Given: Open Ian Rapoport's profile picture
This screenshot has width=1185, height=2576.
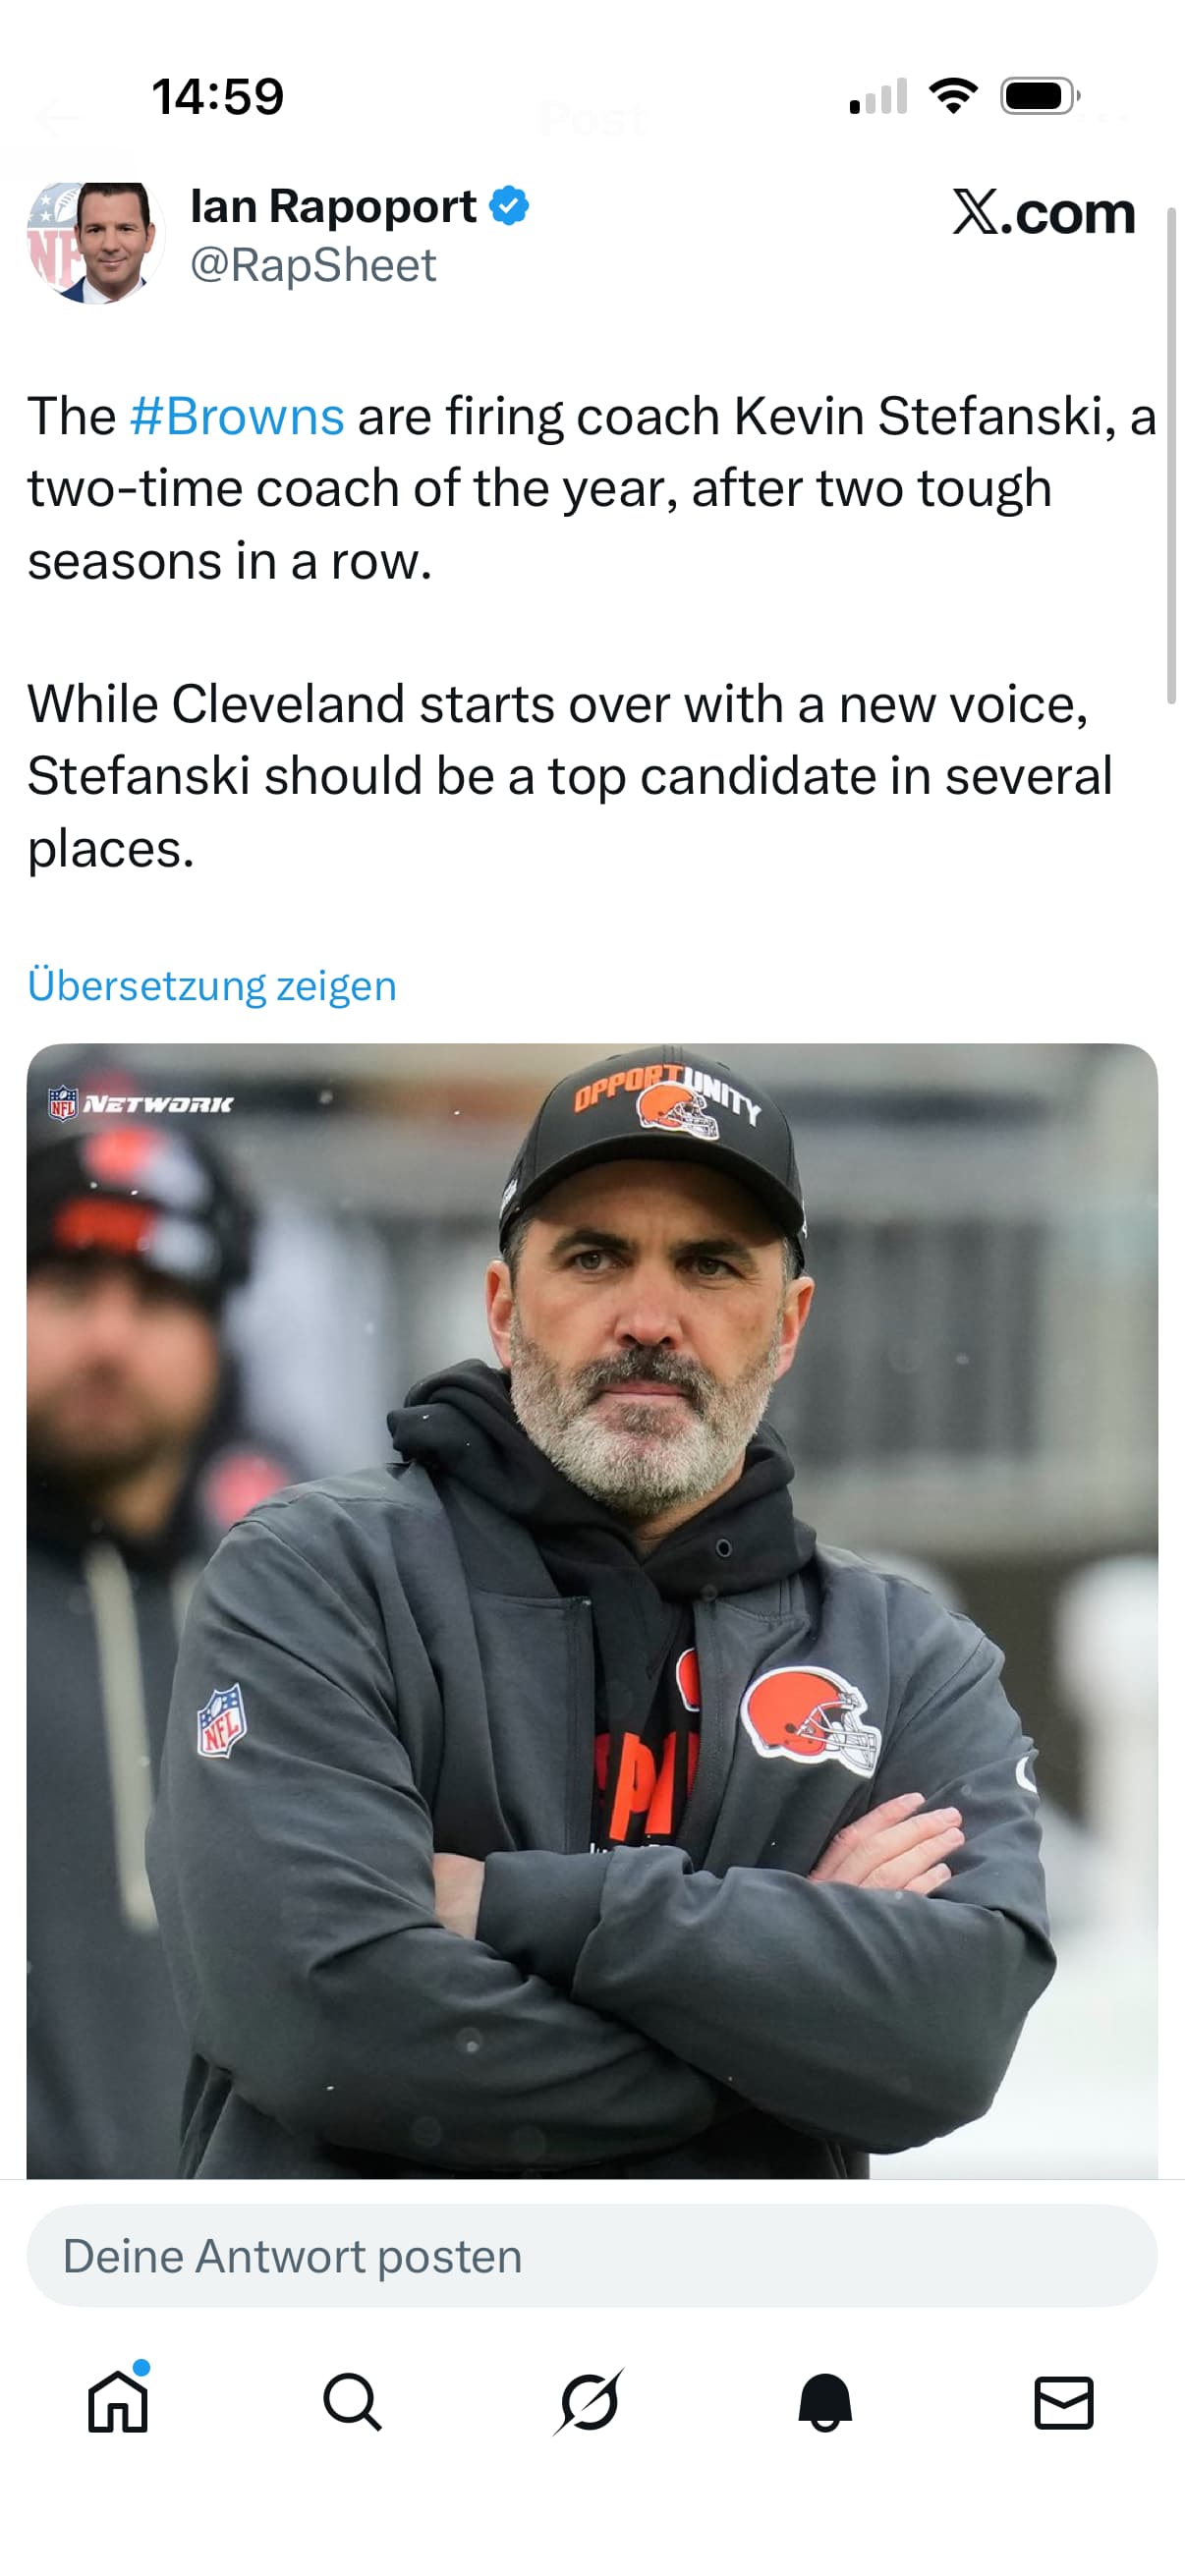Looking at the screenshot, I should point(95,241).
